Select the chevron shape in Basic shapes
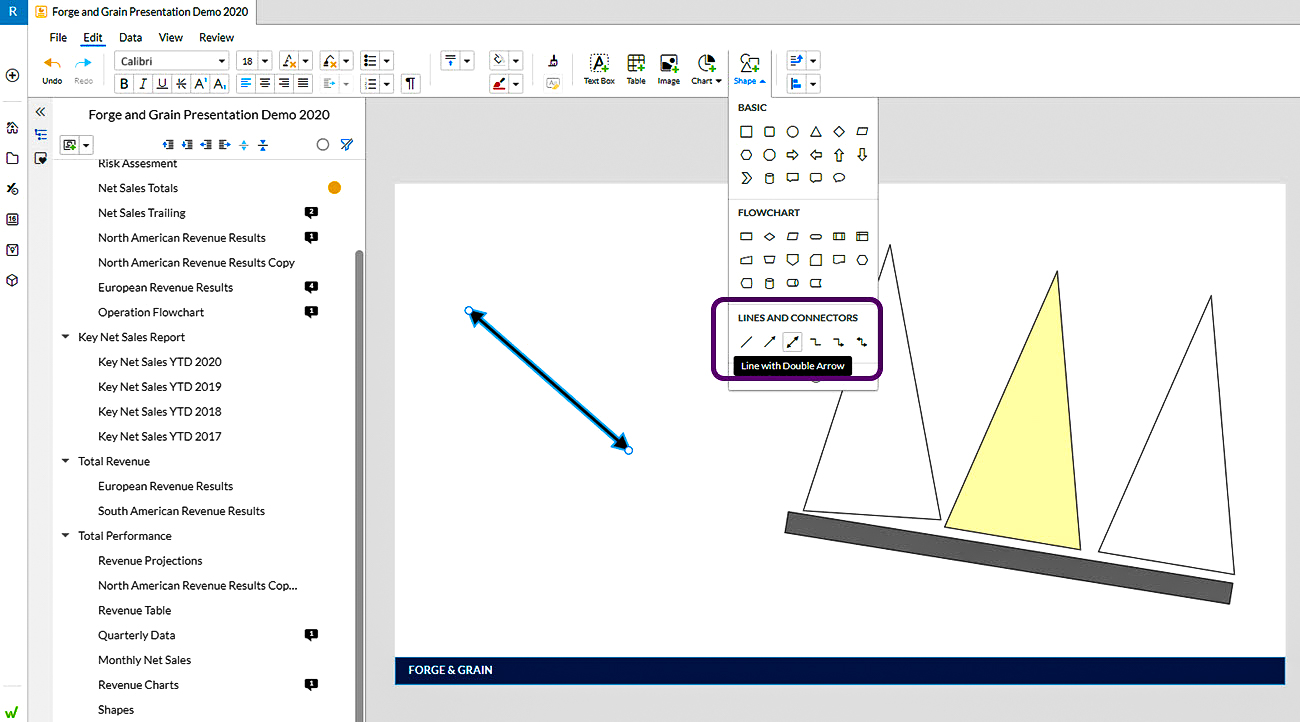The height and width of the screenshot is (722, 1300). pos(746,178)
